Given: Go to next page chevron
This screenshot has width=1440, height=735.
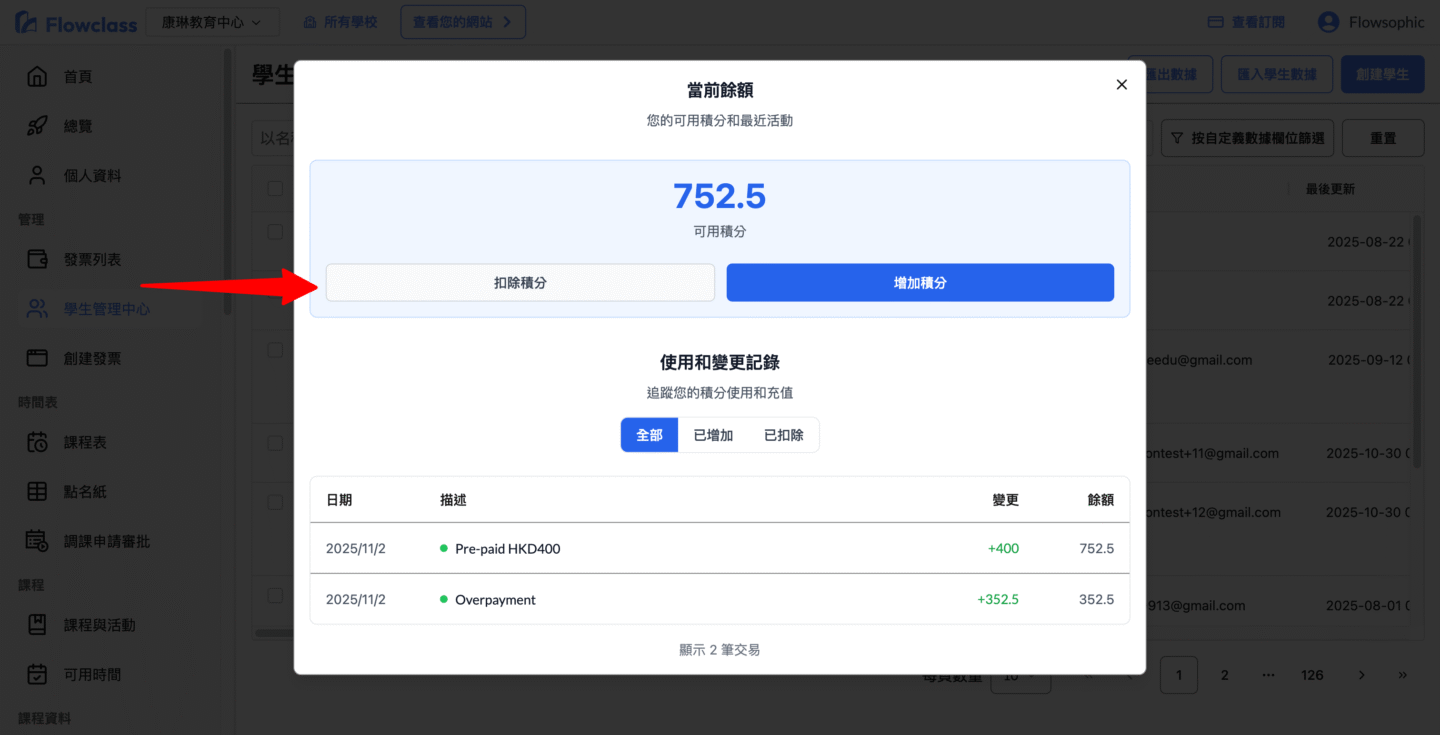Looking at the screenshot, I should [1361, 675].
